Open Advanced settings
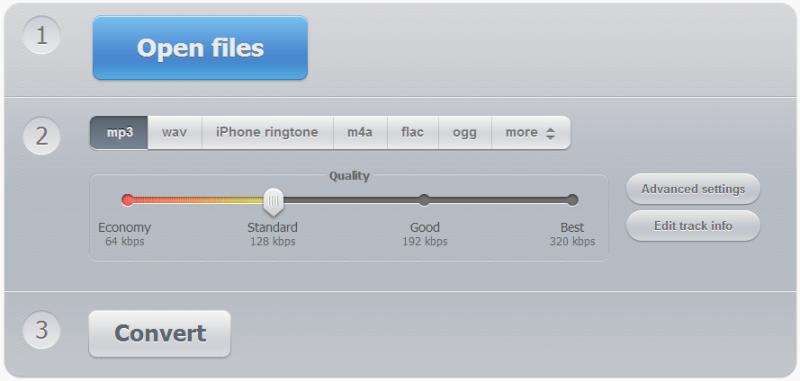800x381 pixels. (693, 189)
